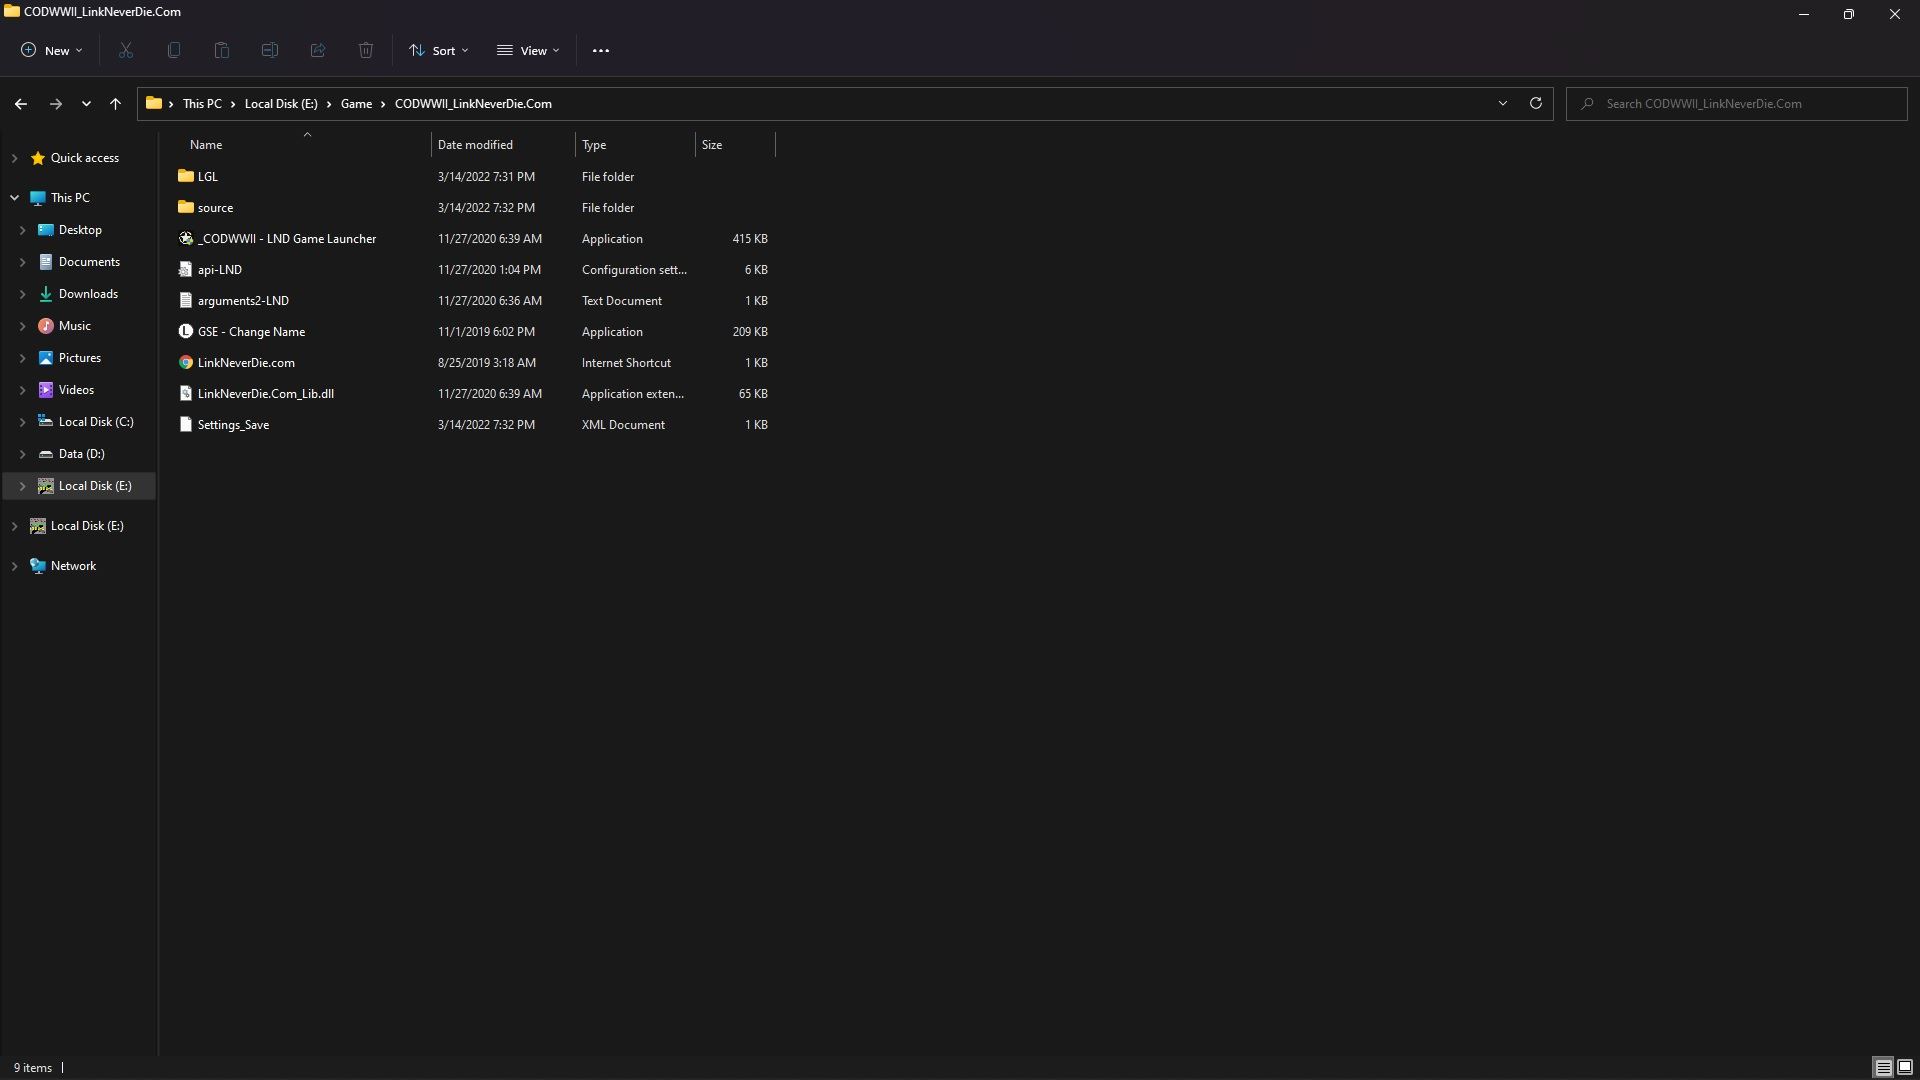This screenshot has width=1920, height=1080.
Task: Go up one folder level
Action: pos(115,104)
